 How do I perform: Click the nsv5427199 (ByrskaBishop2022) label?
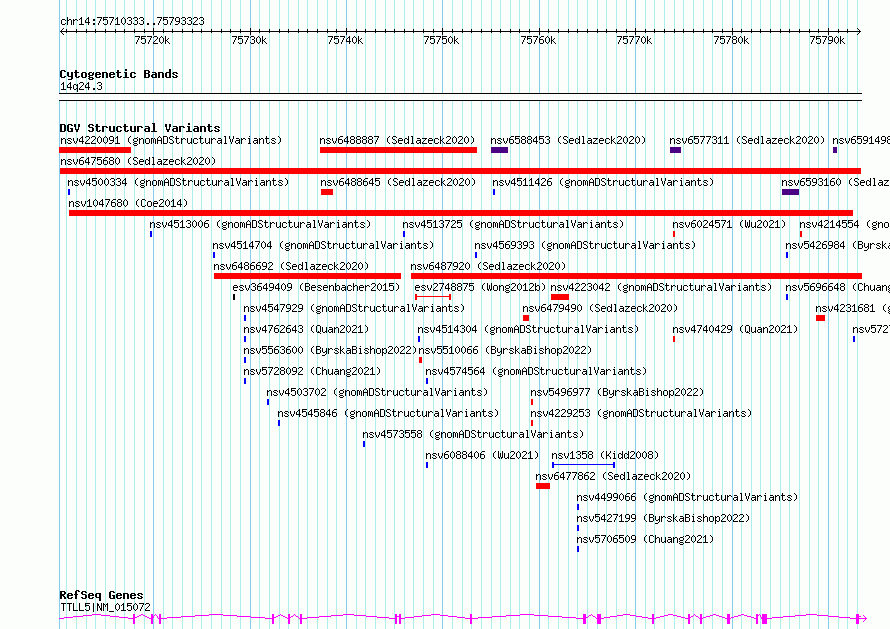[663, 518]
